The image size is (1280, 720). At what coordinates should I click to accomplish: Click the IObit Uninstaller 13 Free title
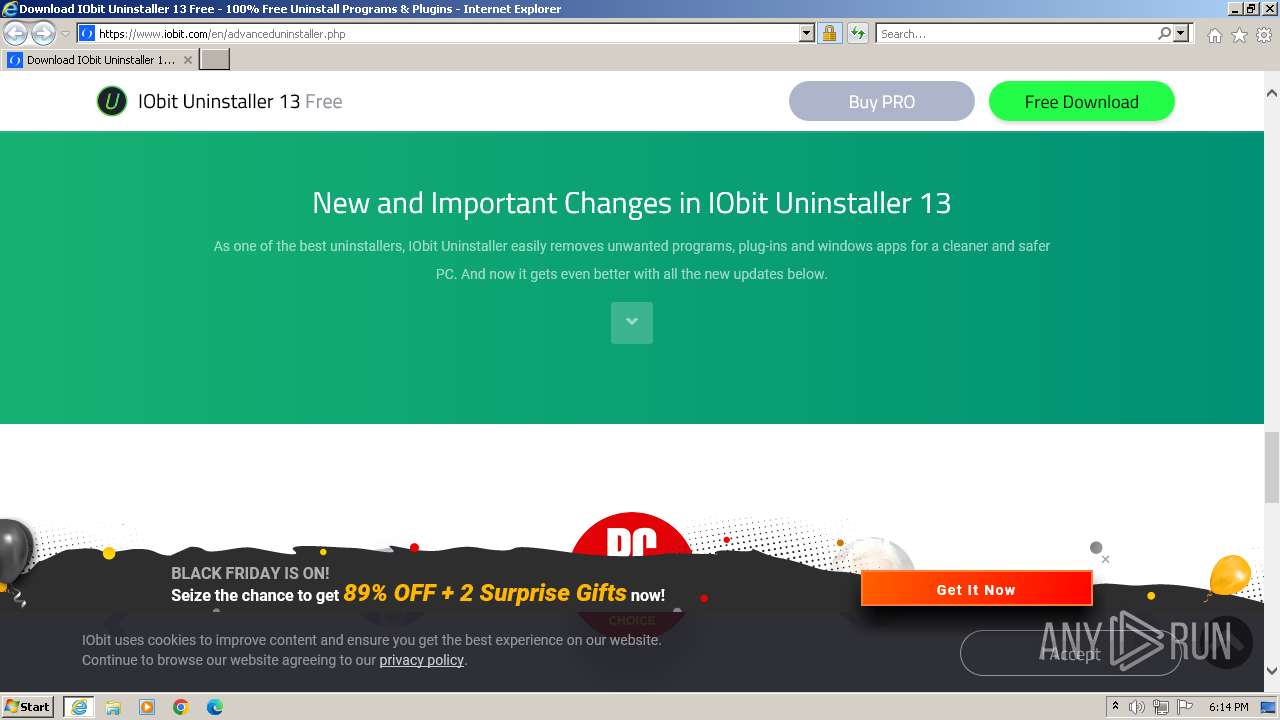coord(240,101)
